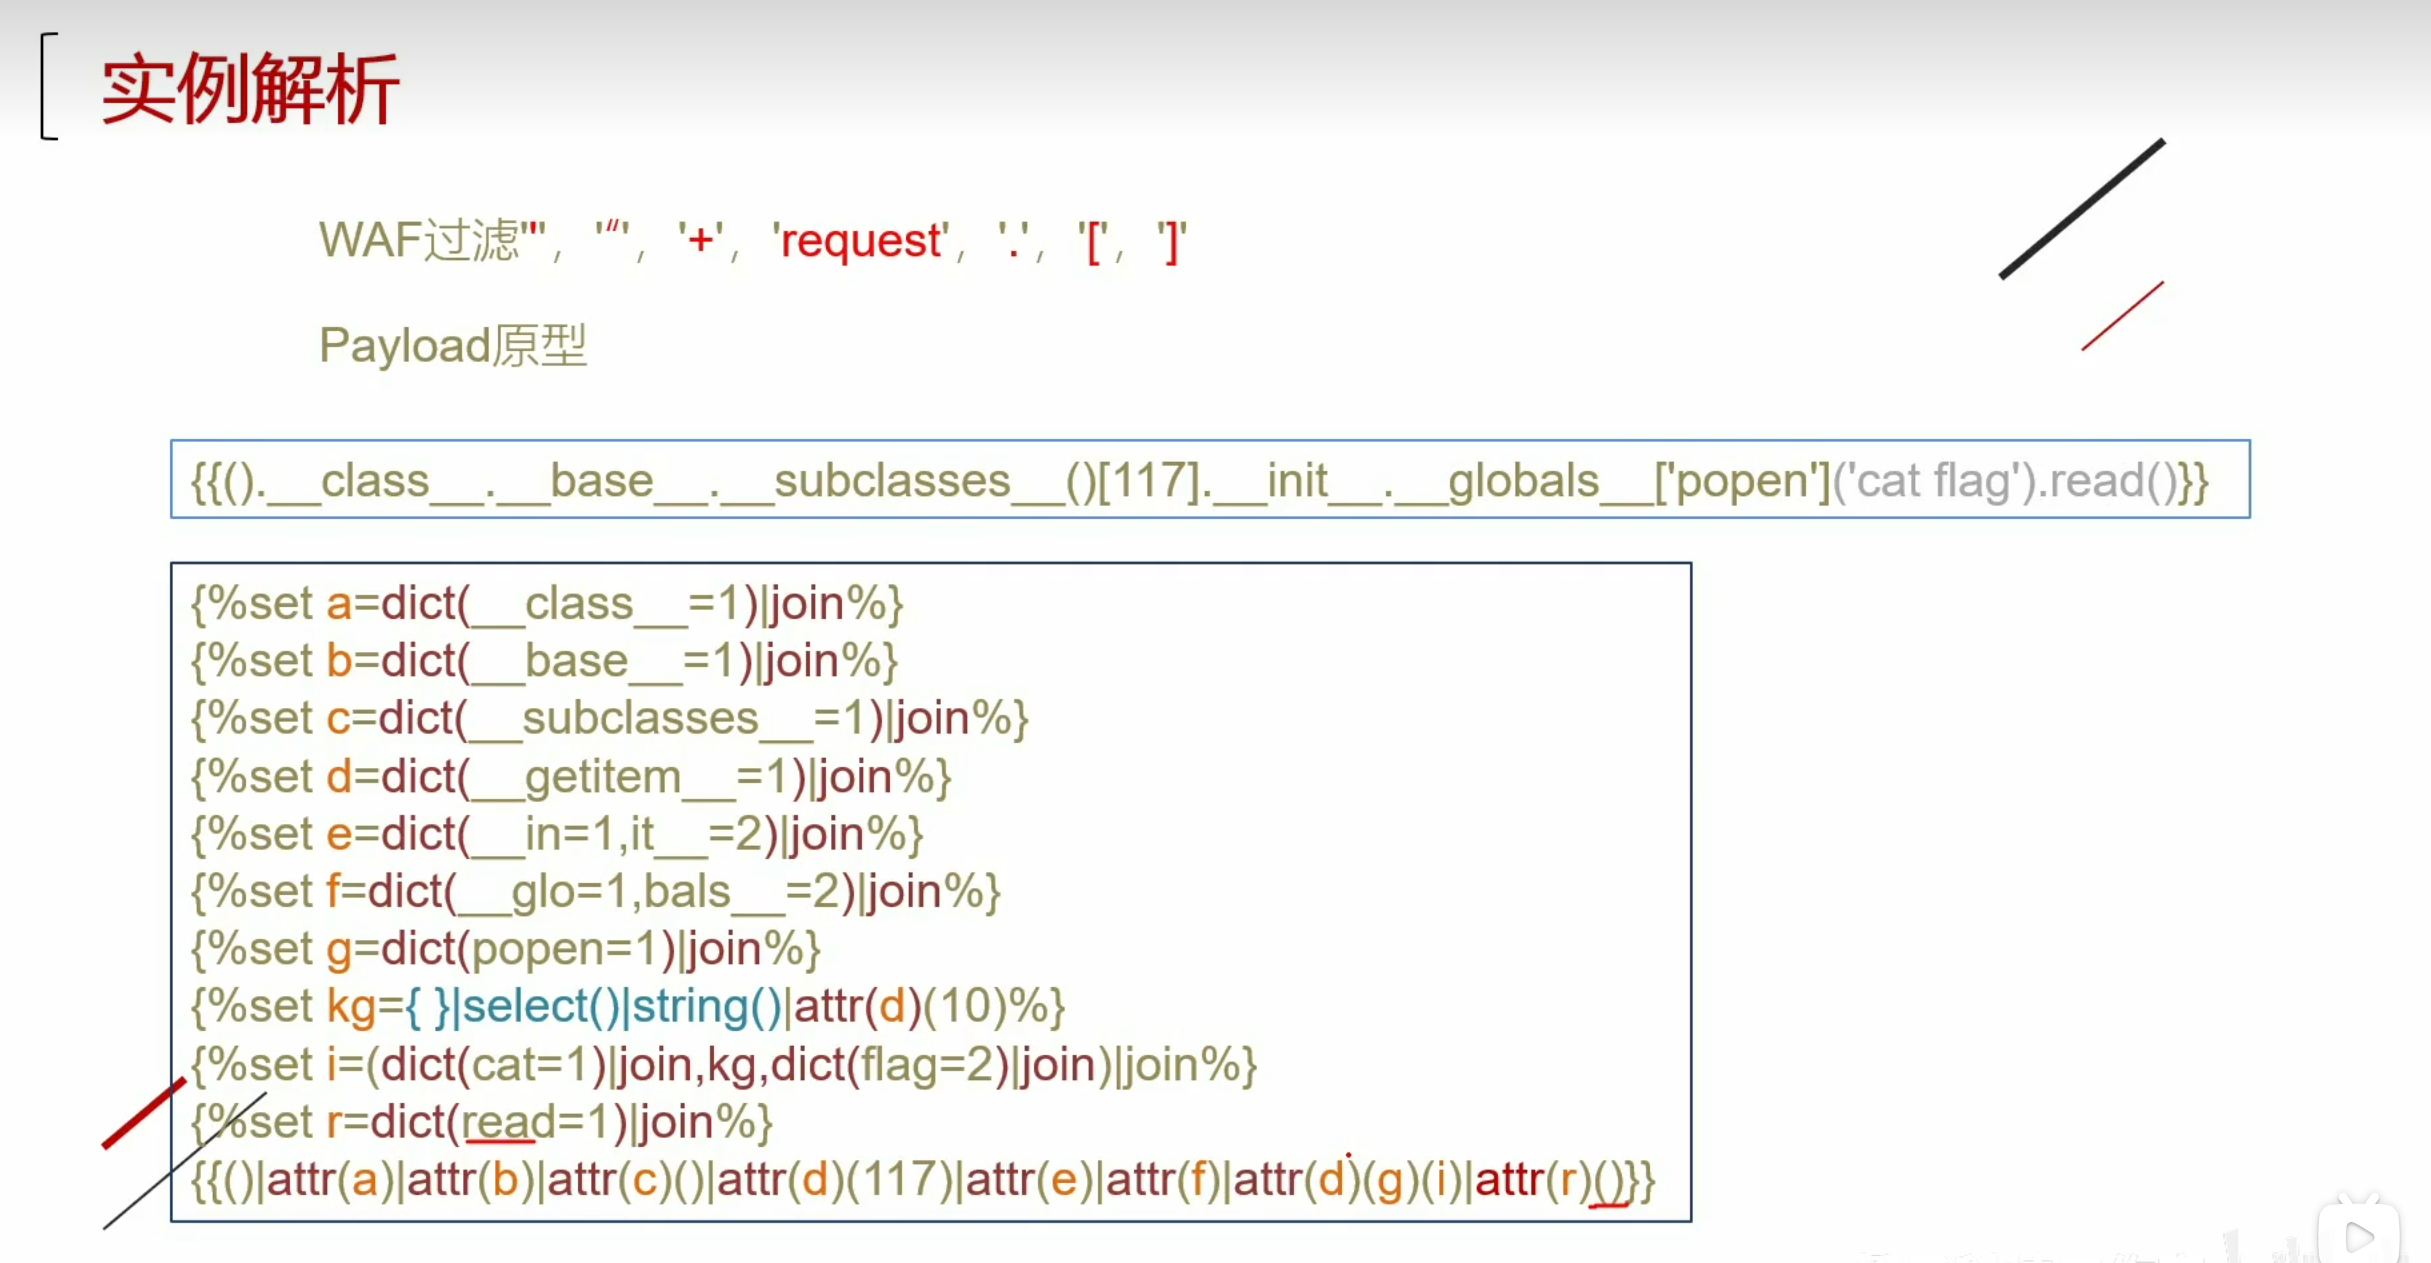Click the 'request' word in WAF filter list

860,241
